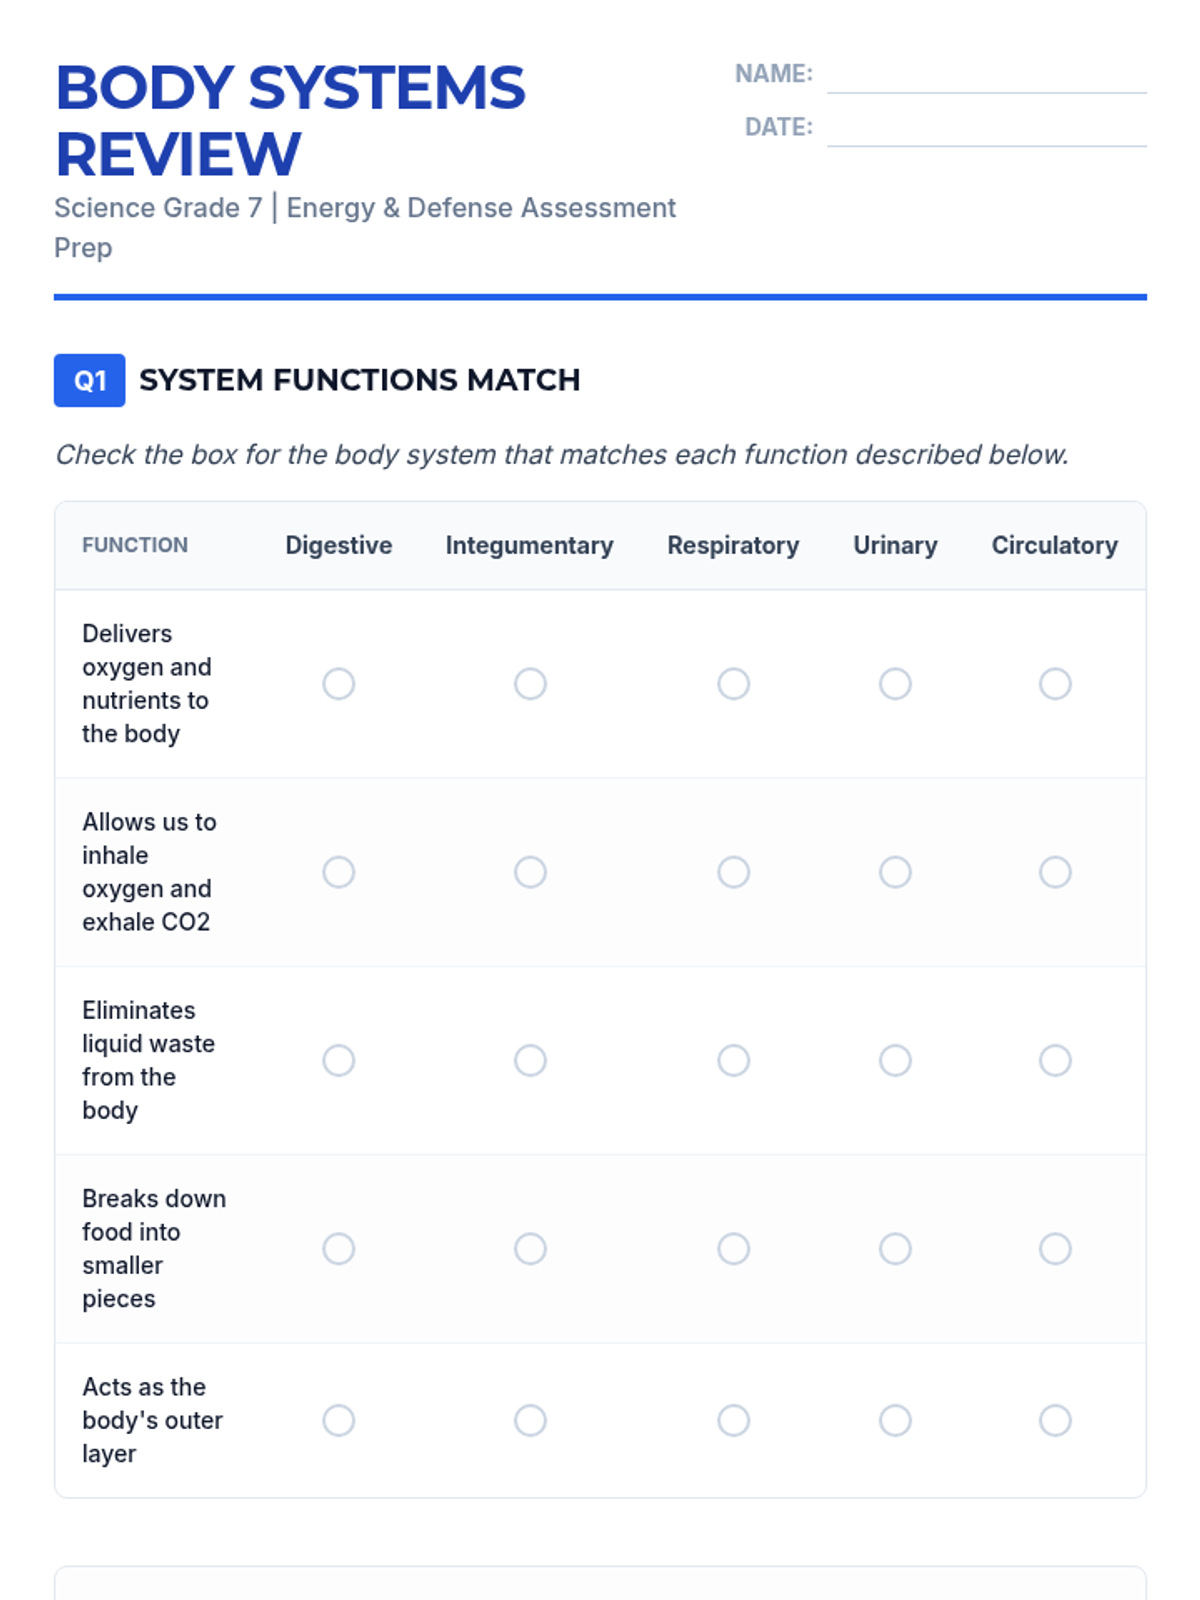Click the DATE input line
Screen dimensions: 1200x1600
tap(986, 129)
